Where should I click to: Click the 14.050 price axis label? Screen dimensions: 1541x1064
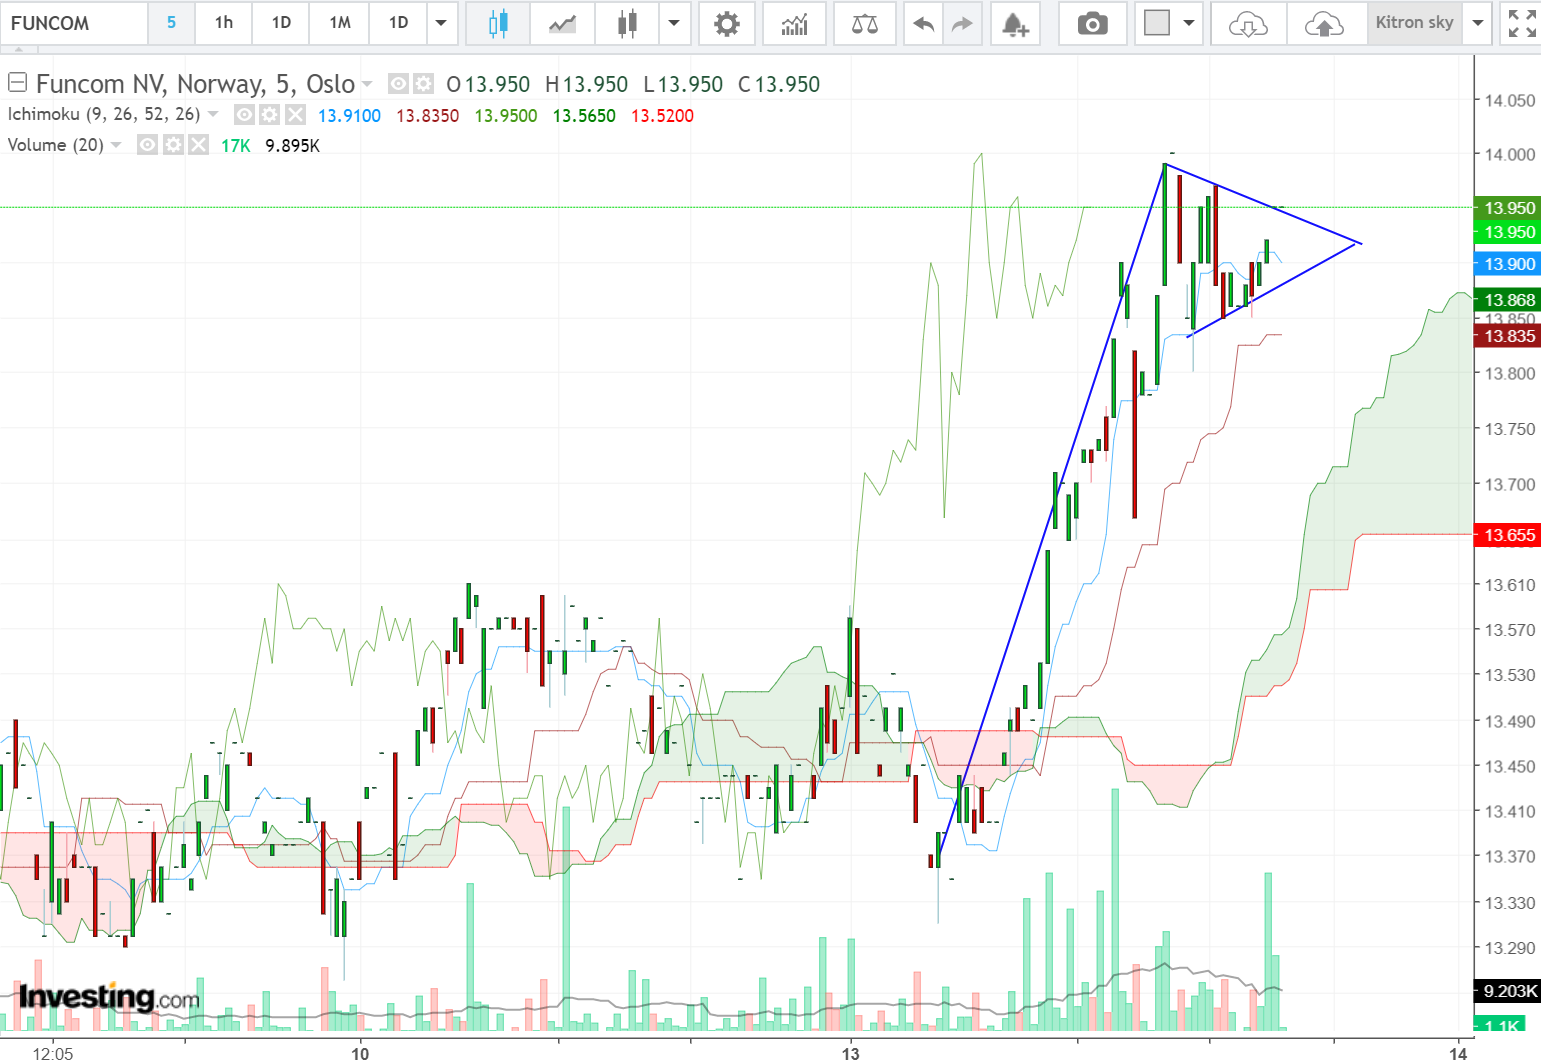[x=1509, y=100]
